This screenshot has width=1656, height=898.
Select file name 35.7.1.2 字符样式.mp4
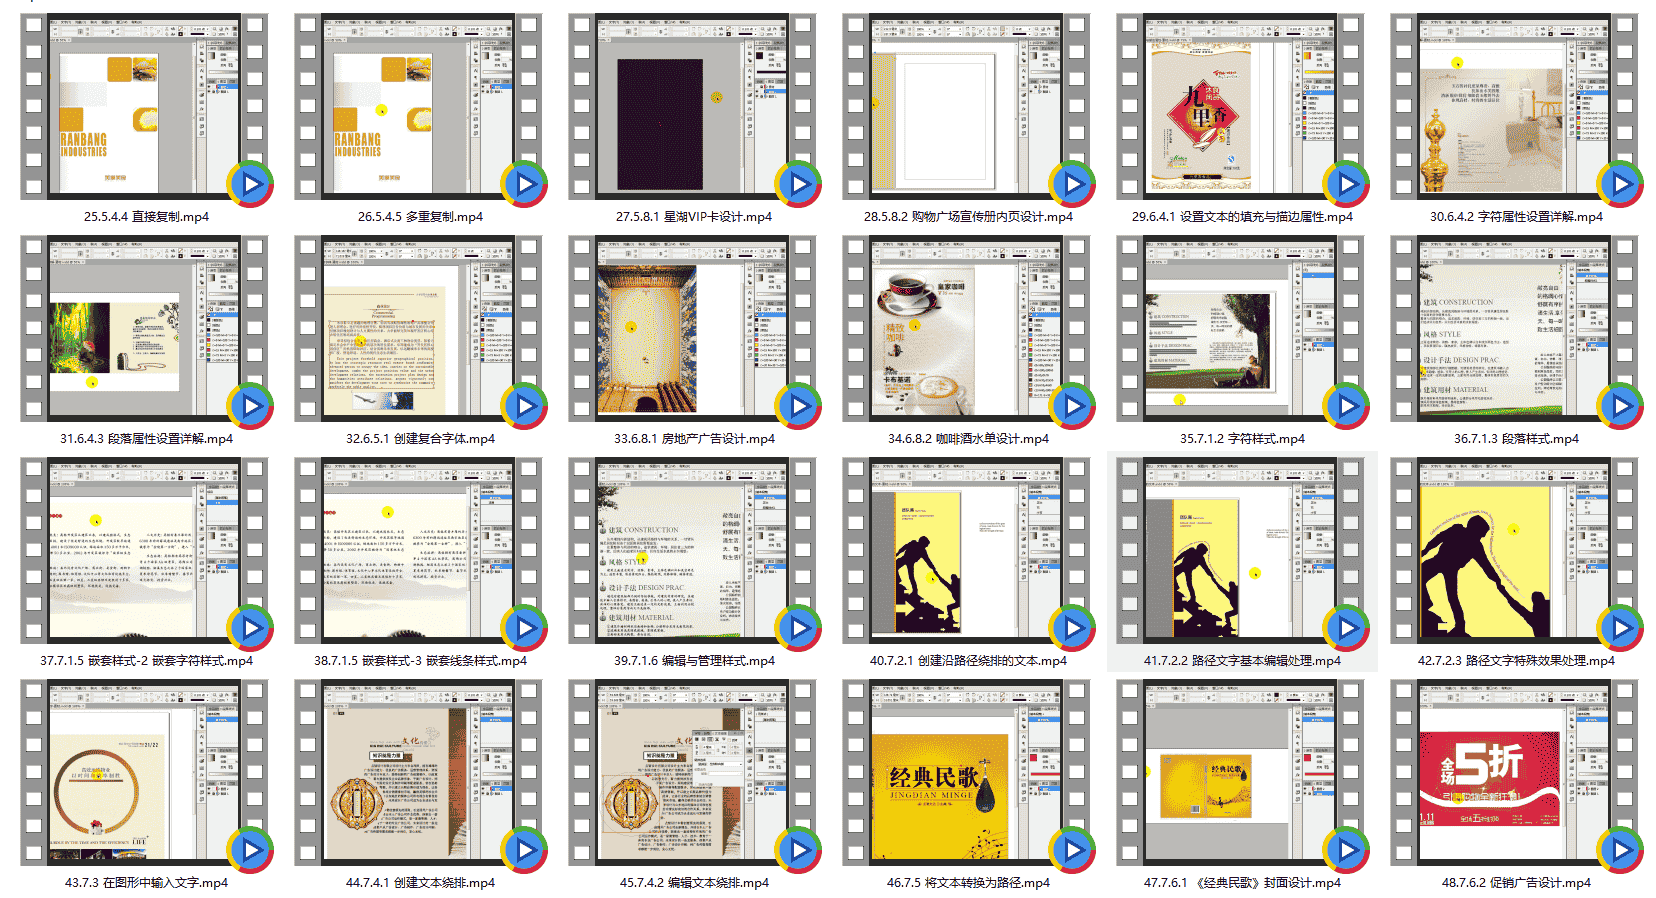coord(1242,438)
